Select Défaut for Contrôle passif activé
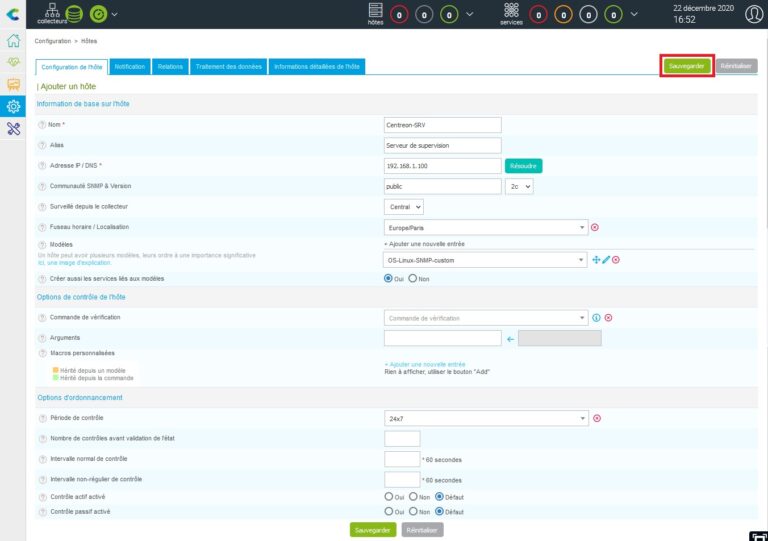This screenshot has height=541, width=768. [439, 511]
